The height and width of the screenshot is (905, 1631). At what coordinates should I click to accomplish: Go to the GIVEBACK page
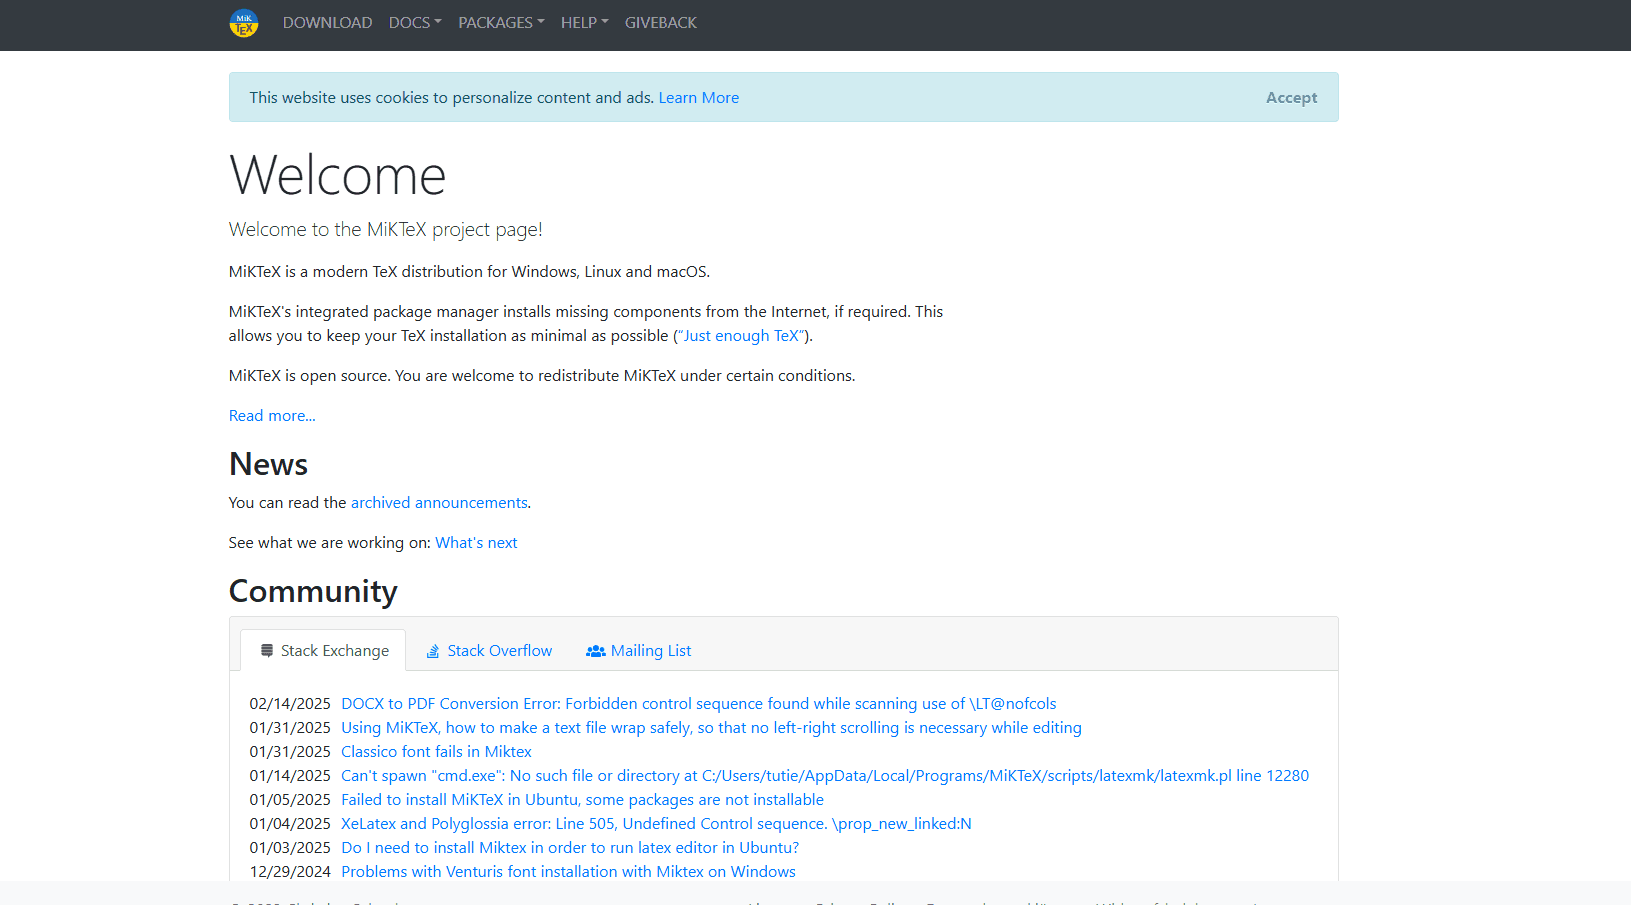(661, 23)
